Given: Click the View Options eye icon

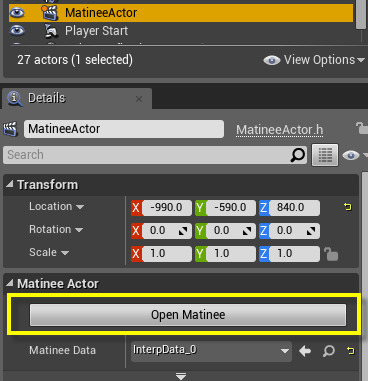Looking at the screenshot, I should point(272,60).
